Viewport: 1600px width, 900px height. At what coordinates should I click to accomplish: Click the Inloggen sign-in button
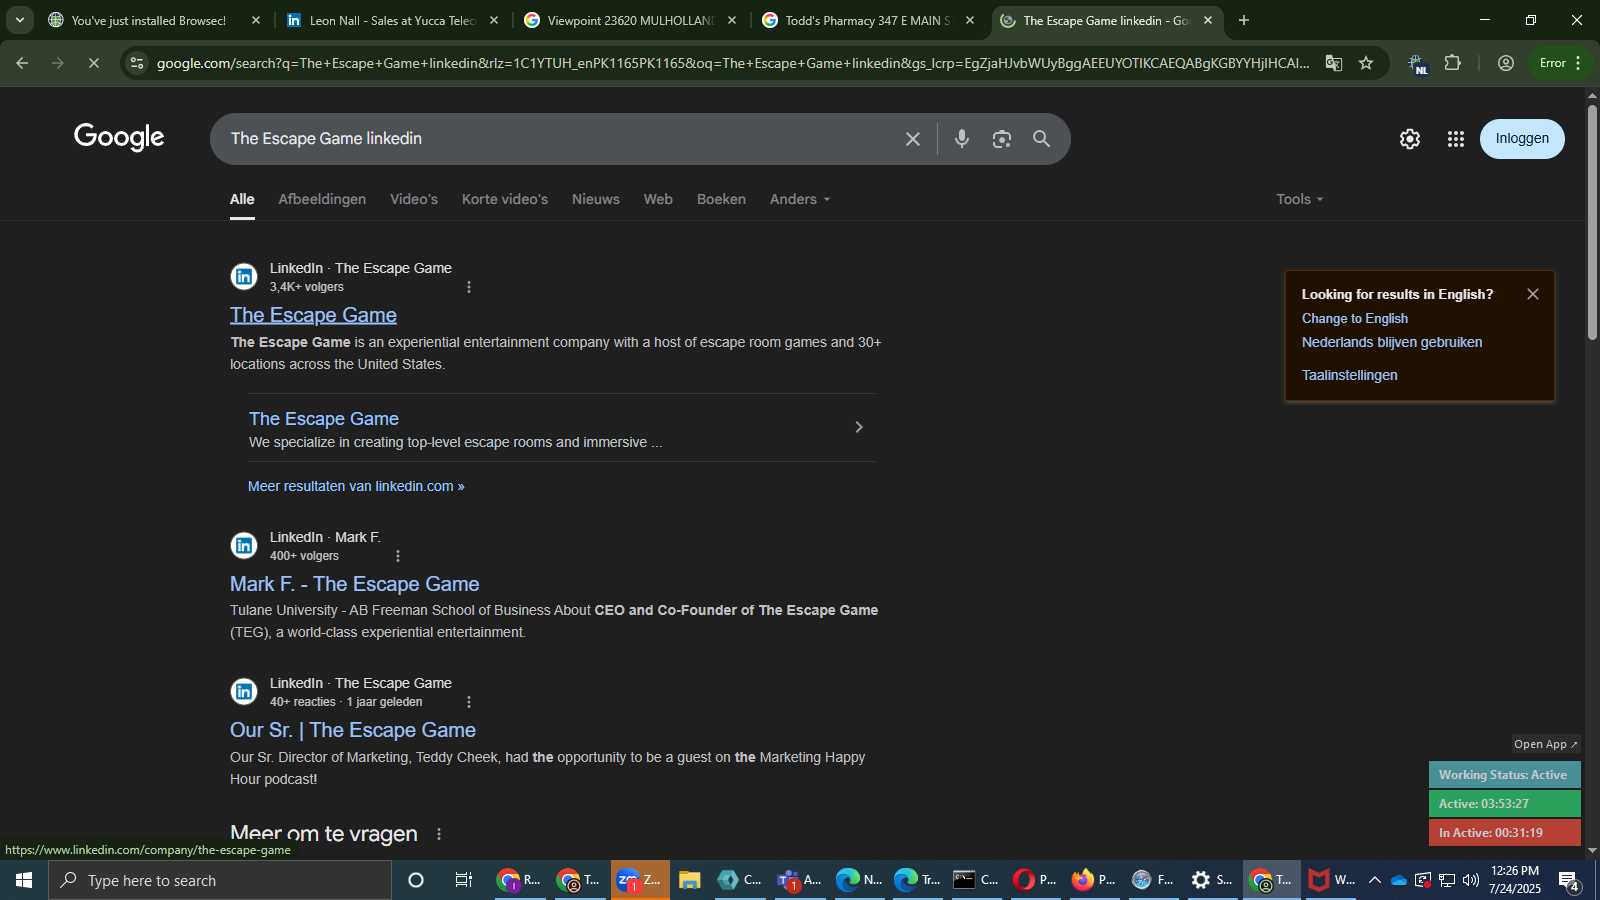1522,139
